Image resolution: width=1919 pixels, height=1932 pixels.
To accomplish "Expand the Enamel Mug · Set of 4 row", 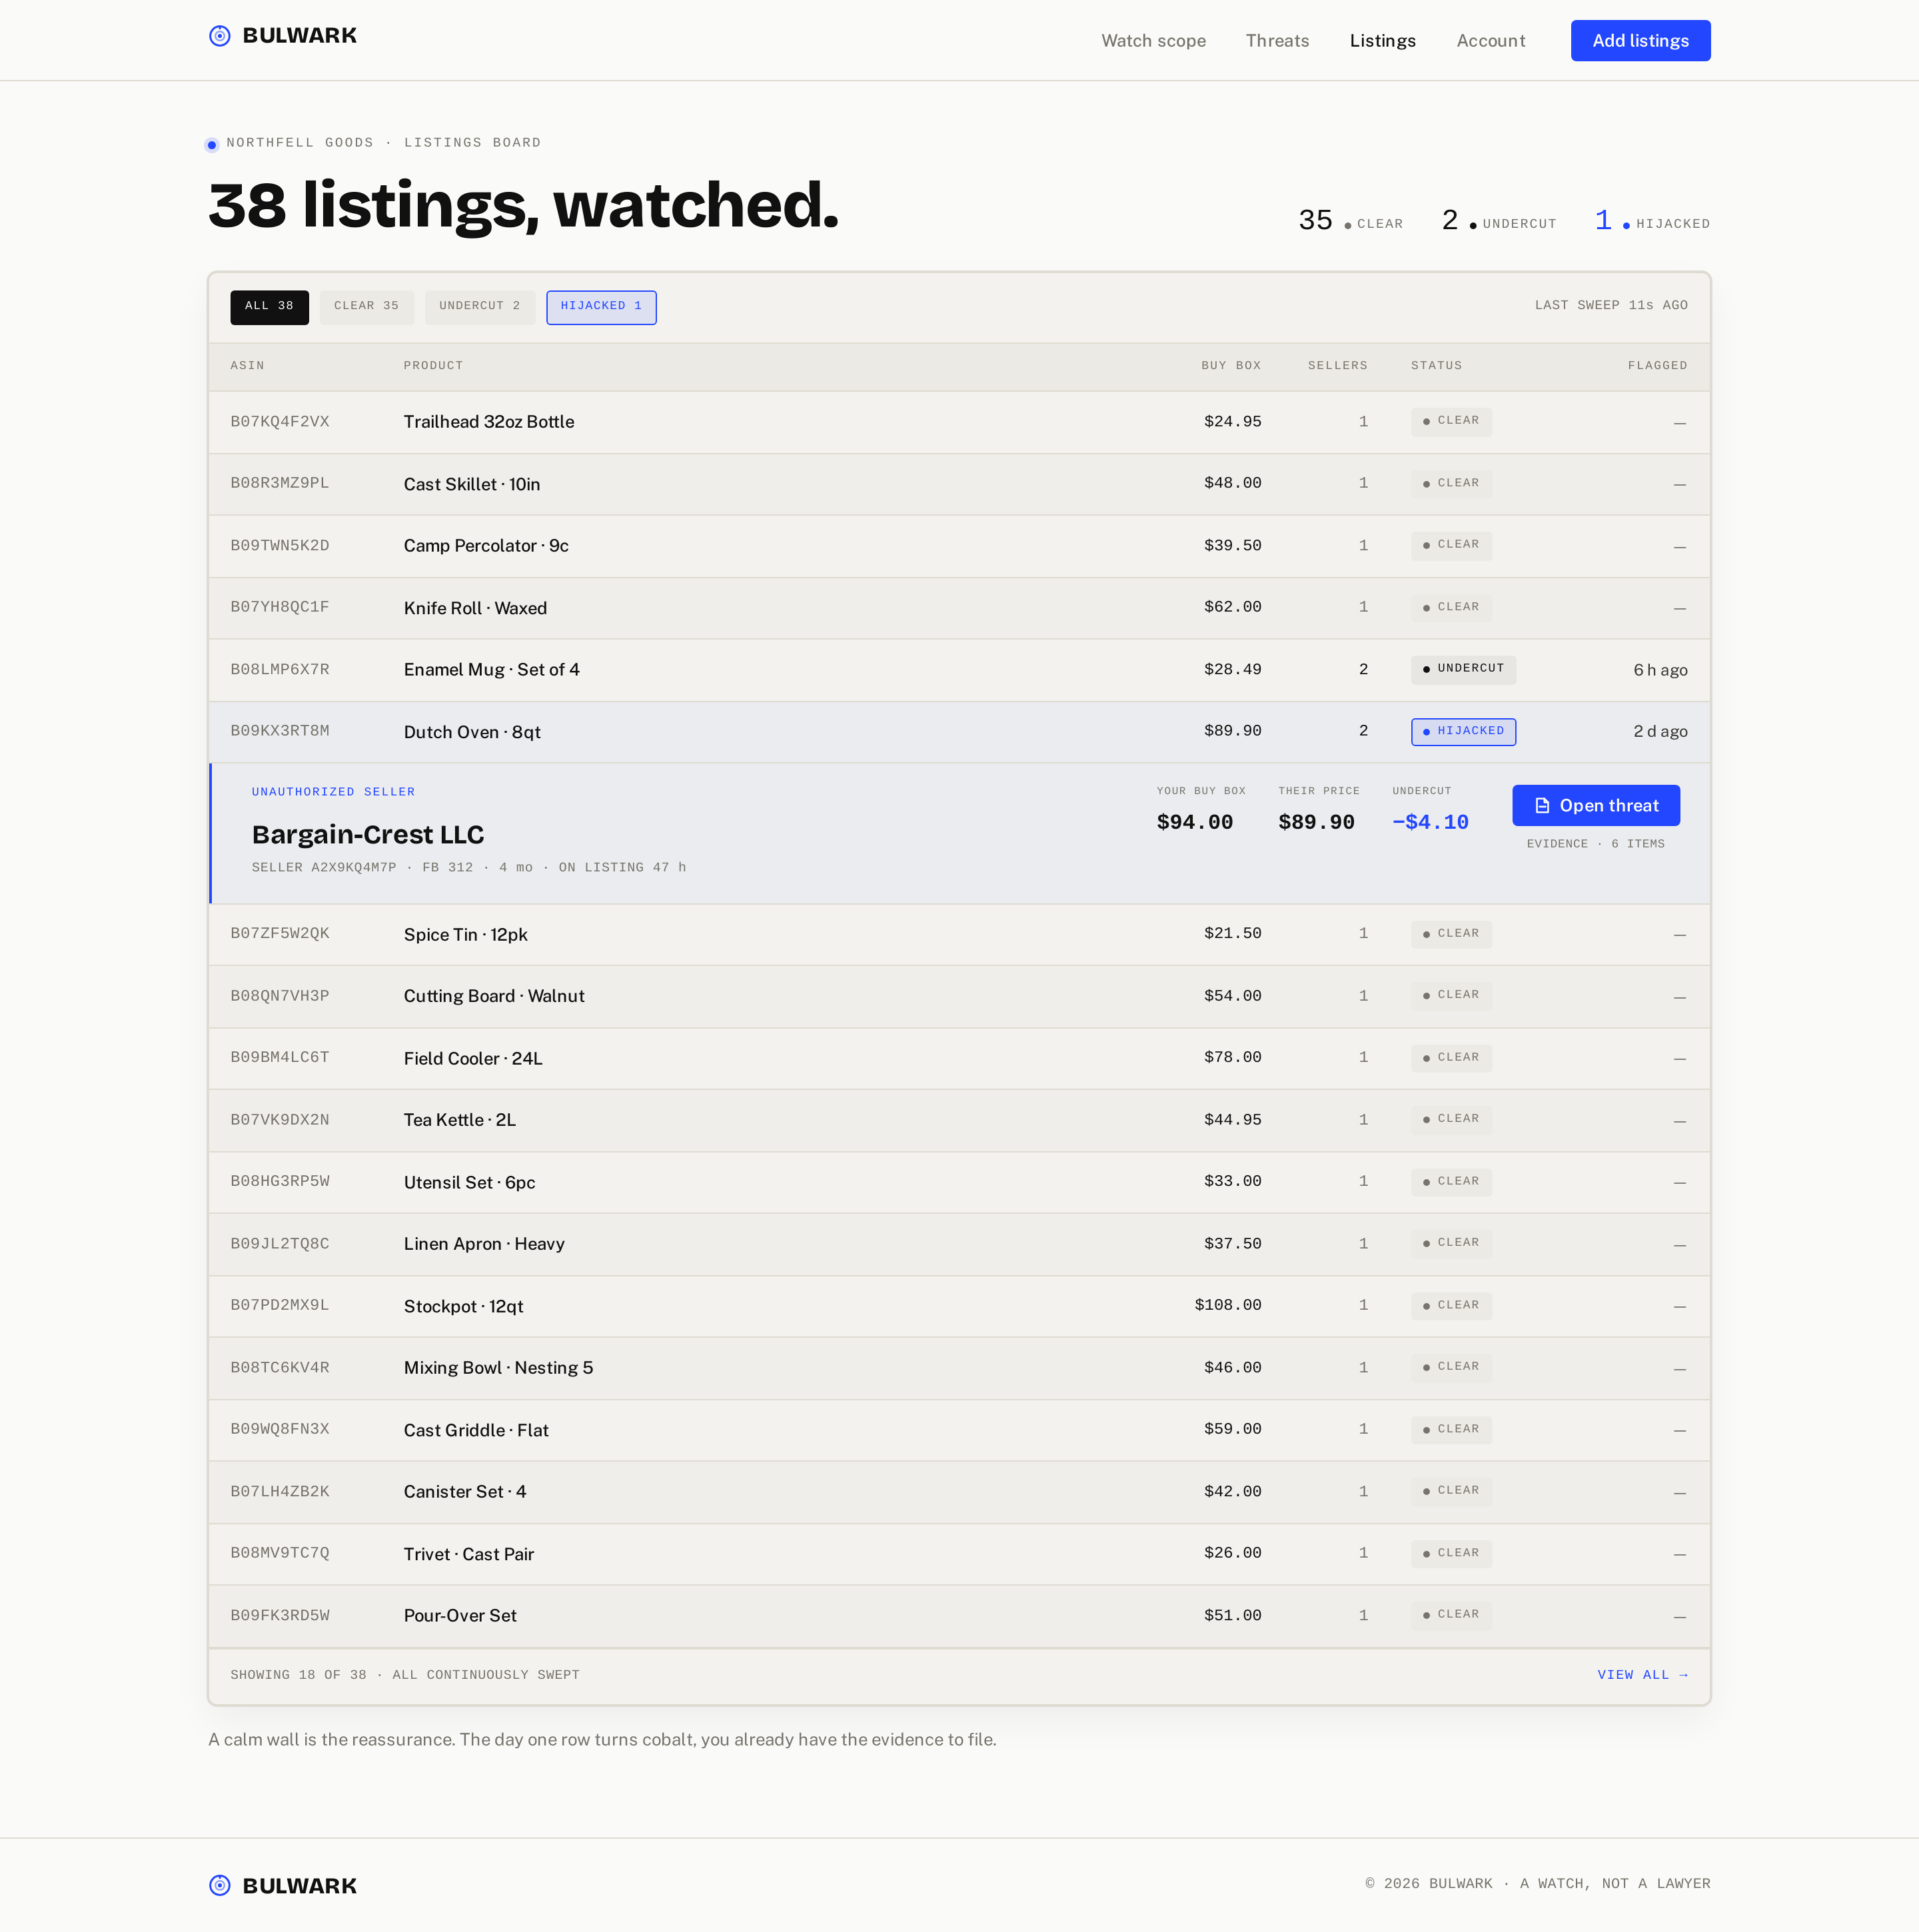I will pyautogui.click(x=959, y=670).
